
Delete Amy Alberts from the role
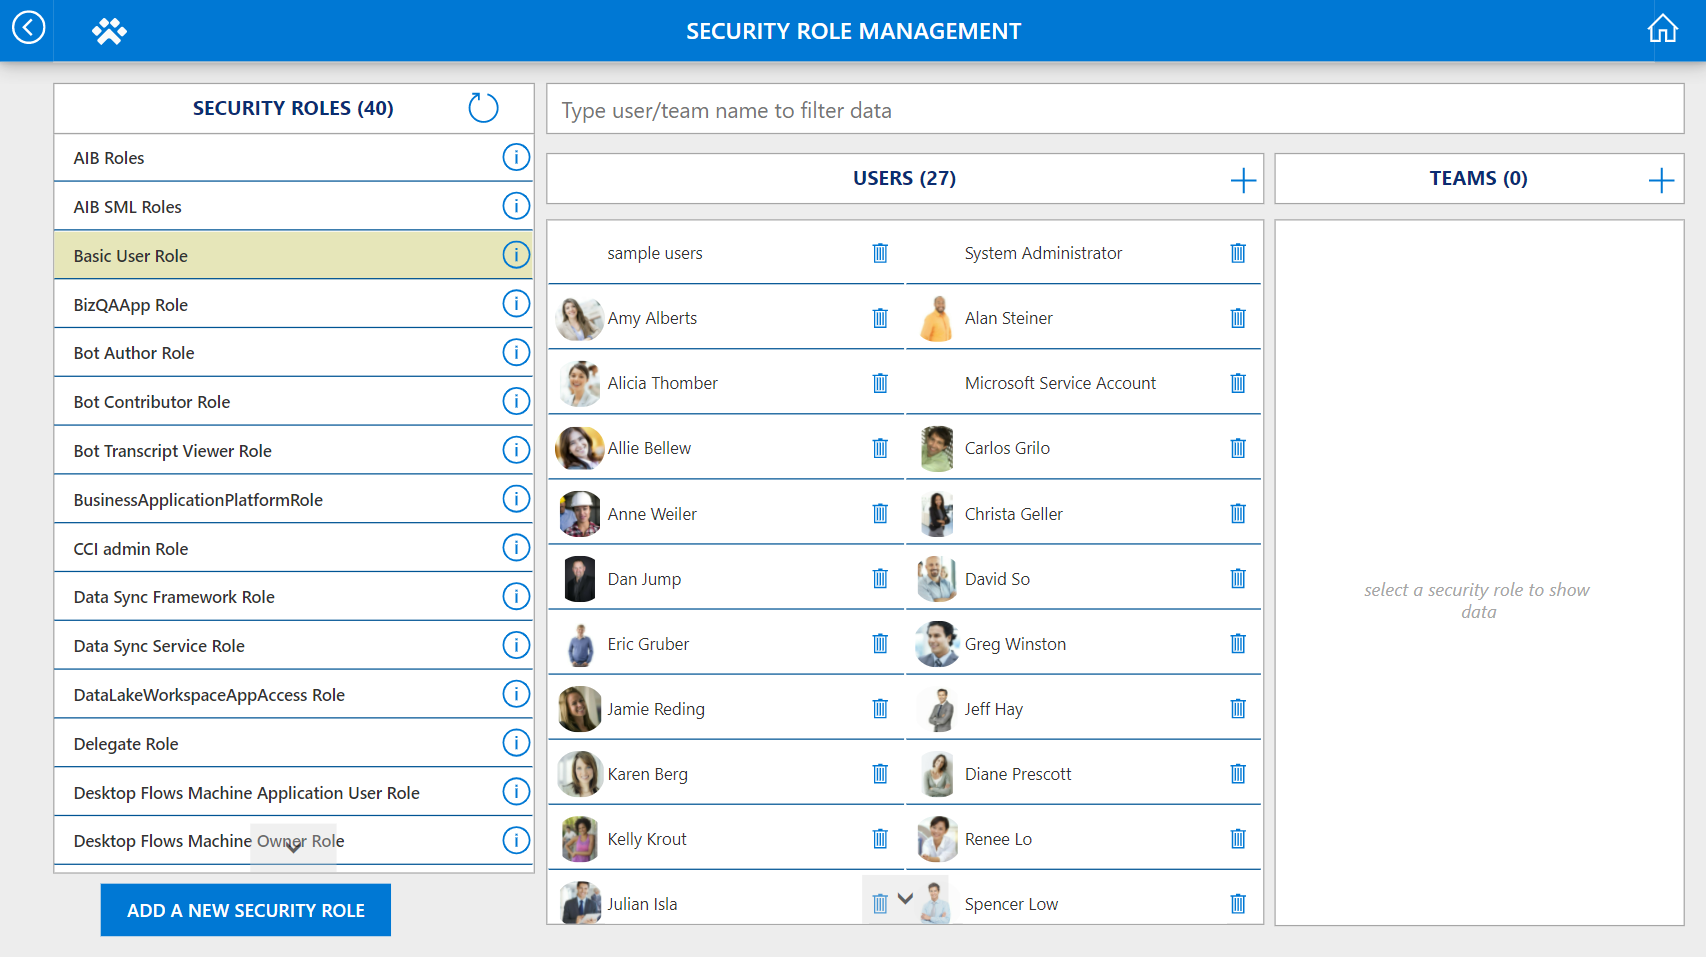point(880,317)
